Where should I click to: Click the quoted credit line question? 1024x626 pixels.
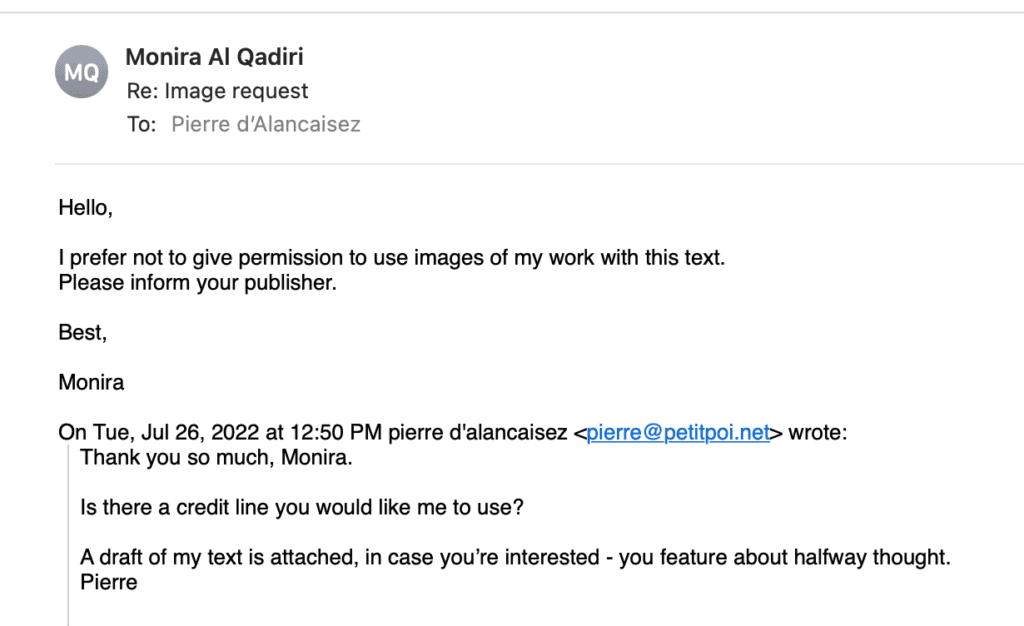pos(302,507)
